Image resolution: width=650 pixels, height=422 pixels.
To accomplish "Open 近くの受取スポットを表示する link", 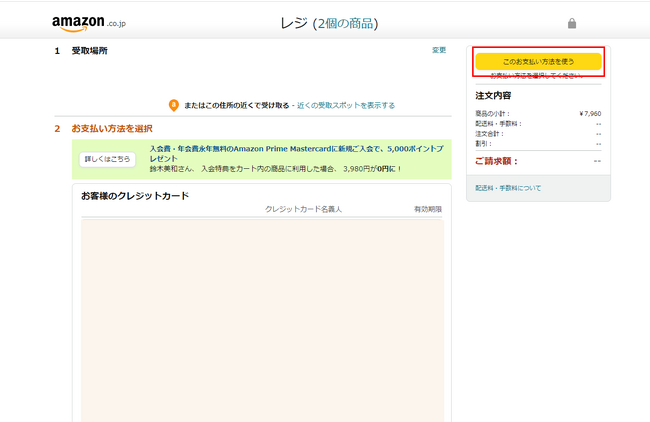I will (x=346, y=105).
